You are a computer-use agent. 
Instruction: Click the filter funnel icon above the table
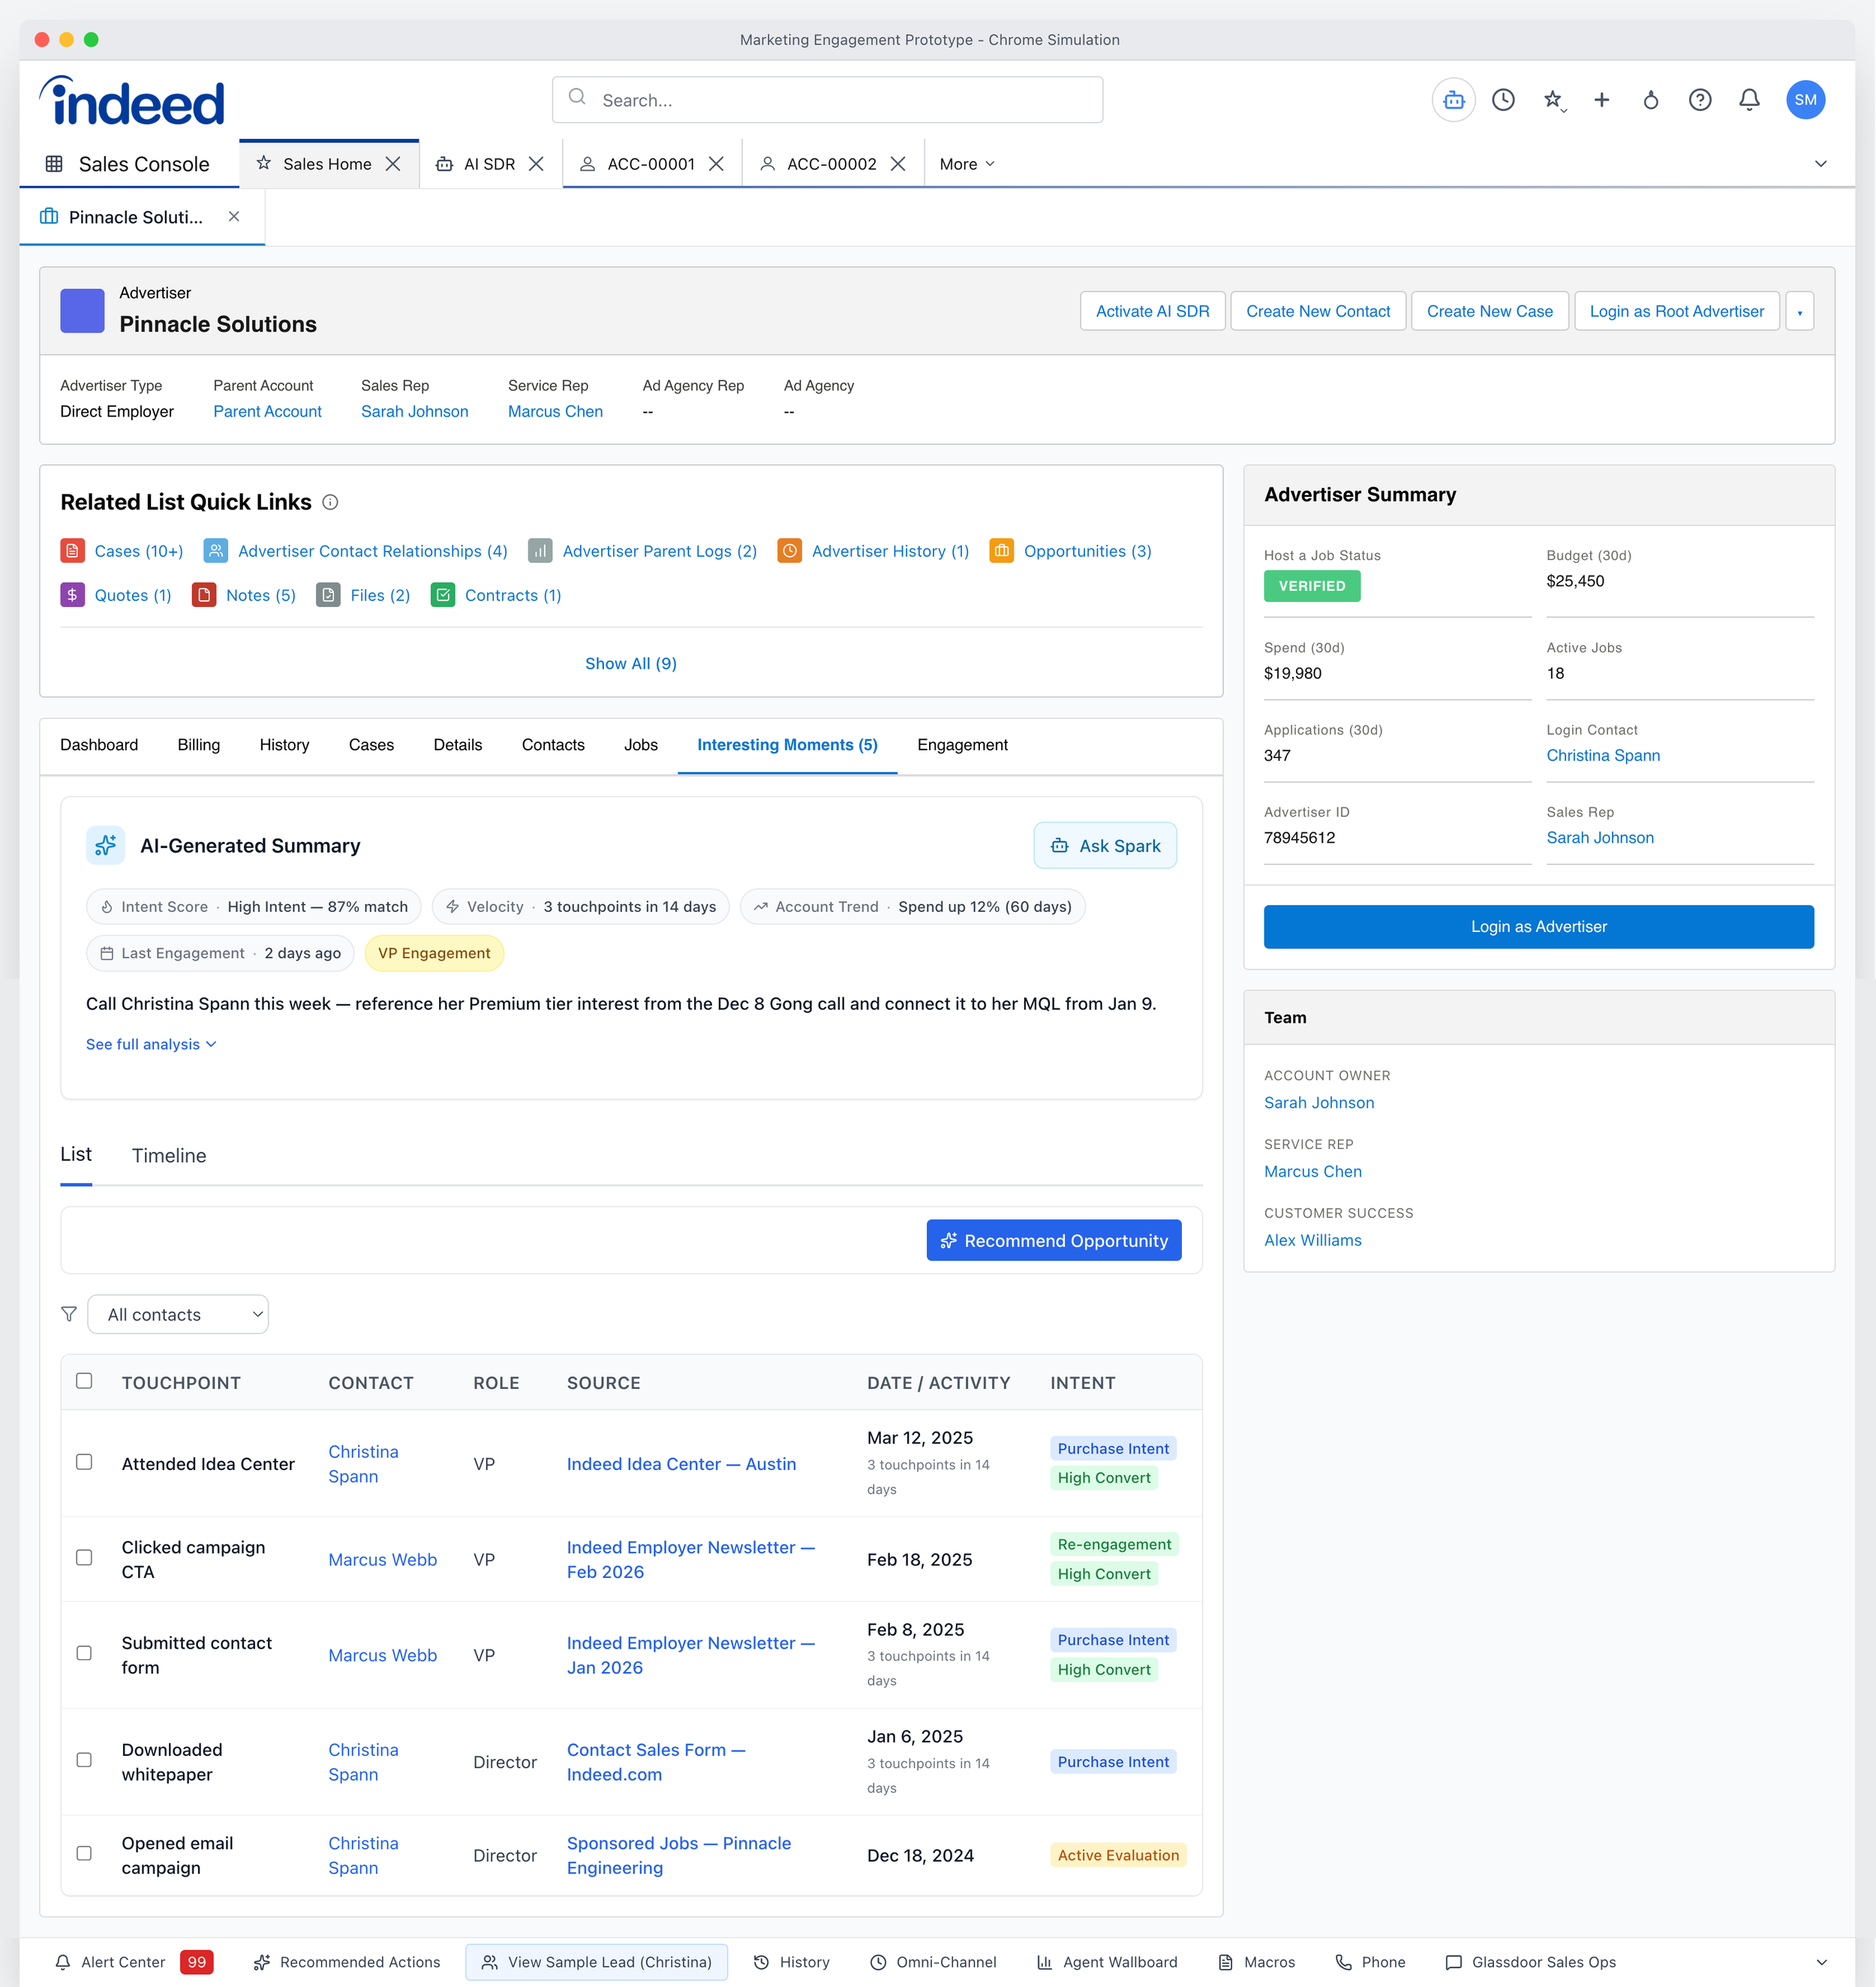[x=69, y=1314]
